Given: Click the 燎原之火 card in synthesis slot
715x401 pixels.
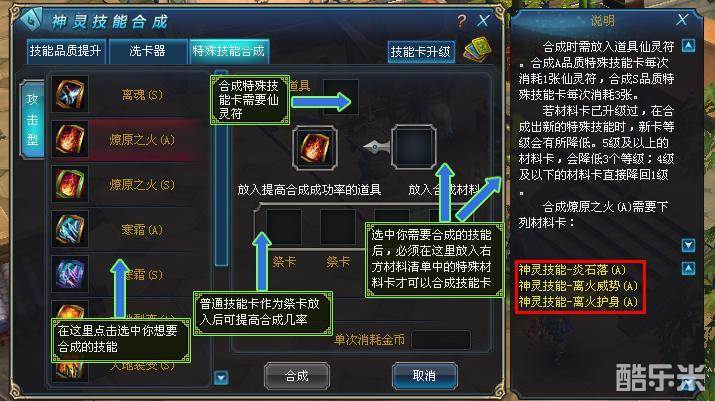Looking at the screenshot, I should 315,147.
